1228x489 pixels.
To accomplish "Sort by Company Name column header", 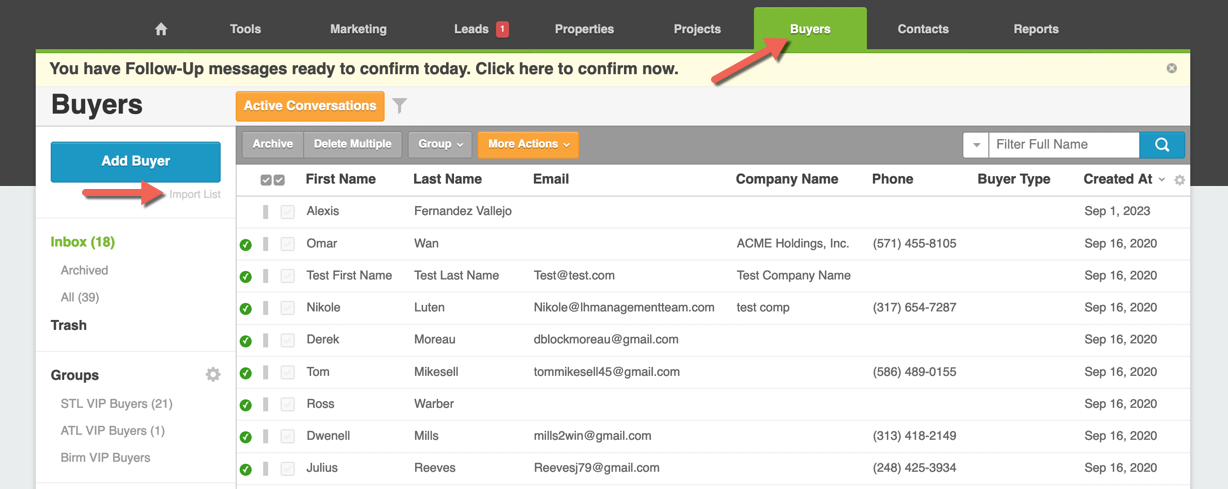I will [787, 179].
